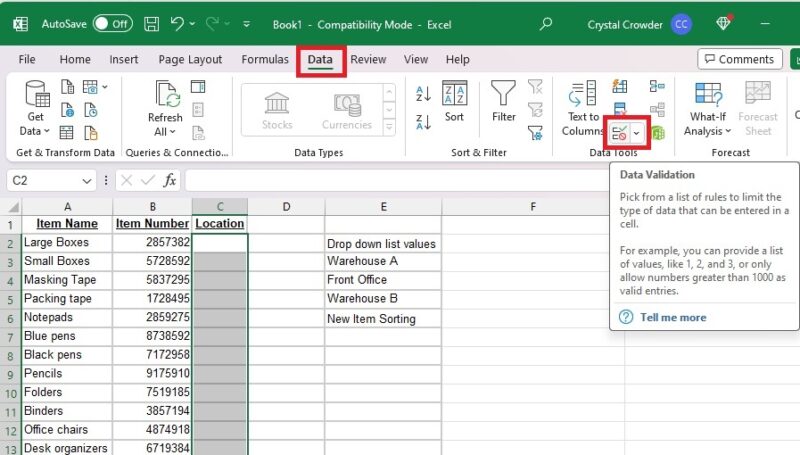
Task: Open the File tab
Action: tap(27, 59)
